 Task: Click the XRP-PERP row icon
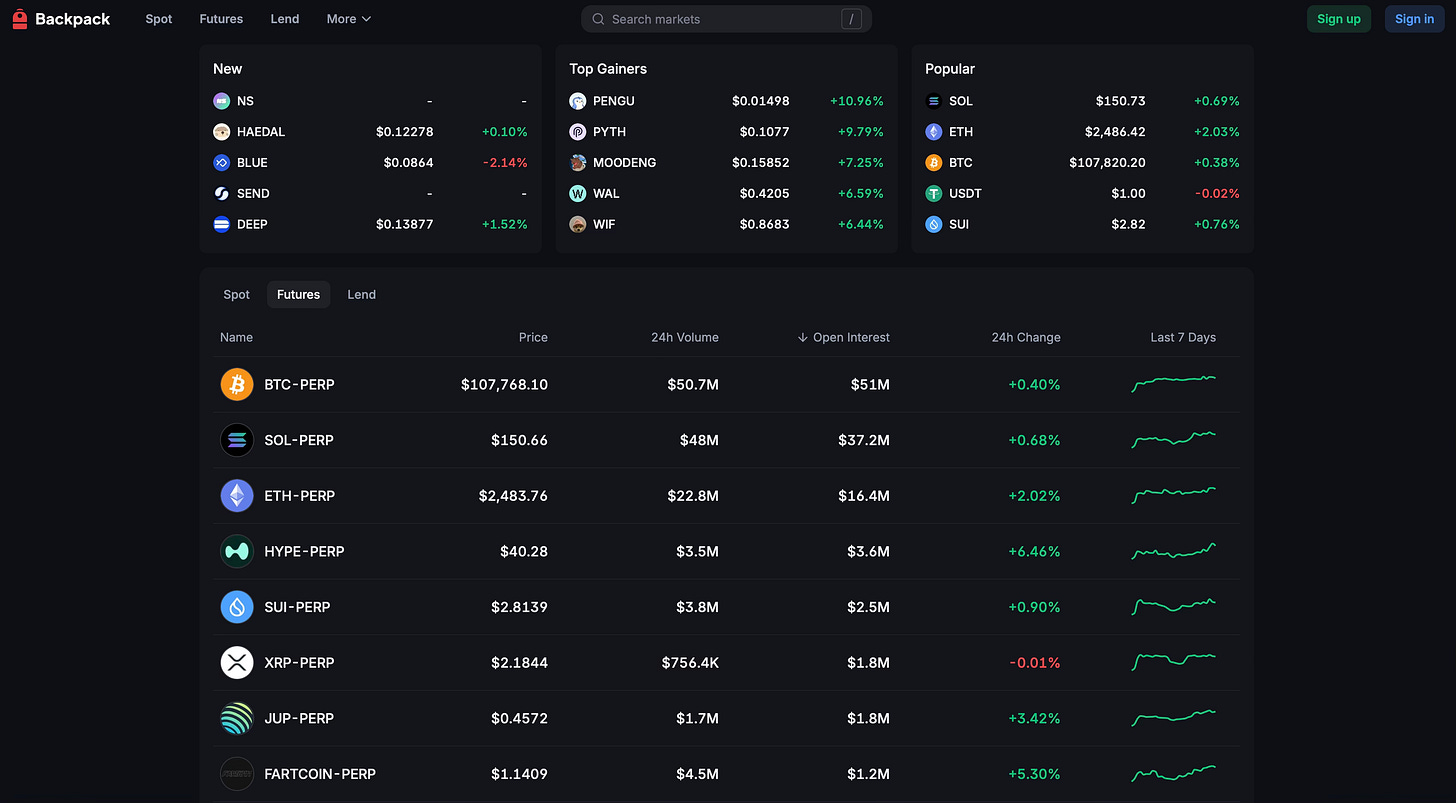pos(237,663)
